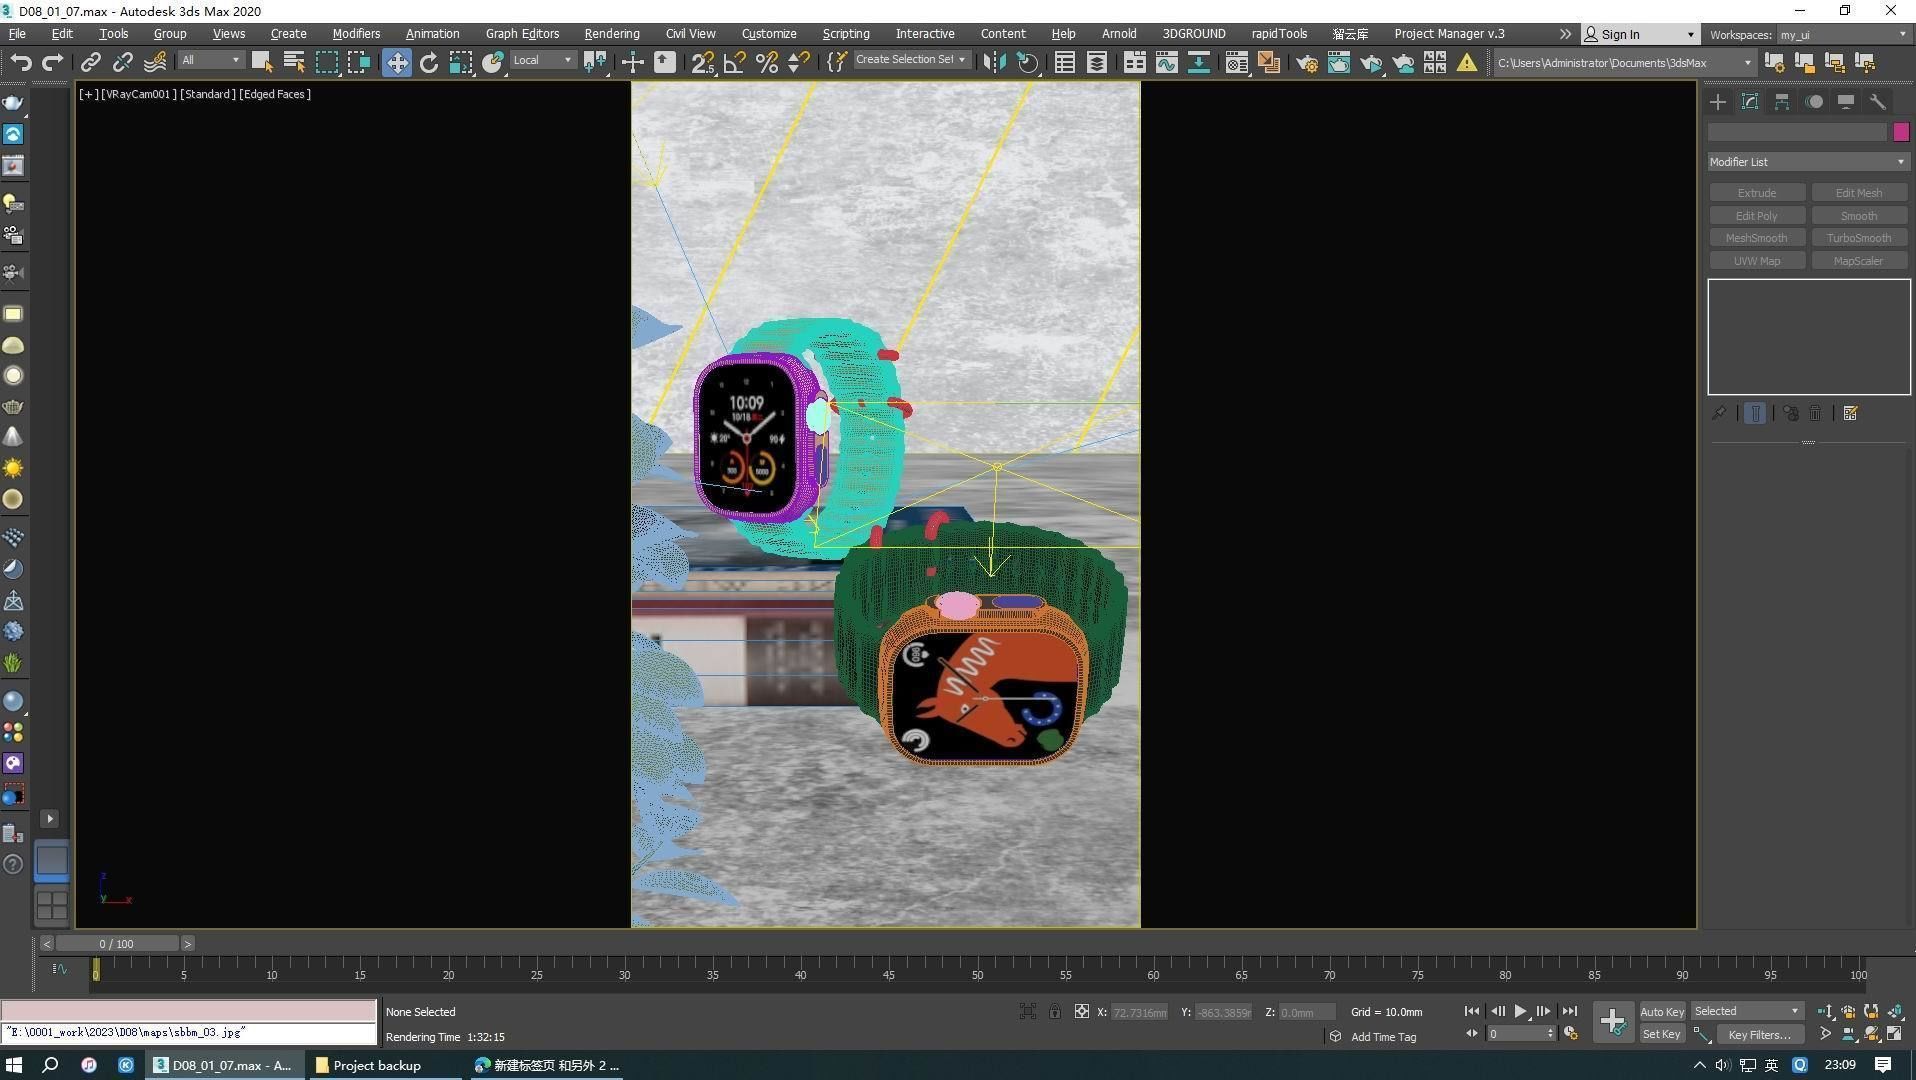Open the Scripting menu
Image resolution: width=1916 pixels, height=1080 pixels.
coord(846,34)
